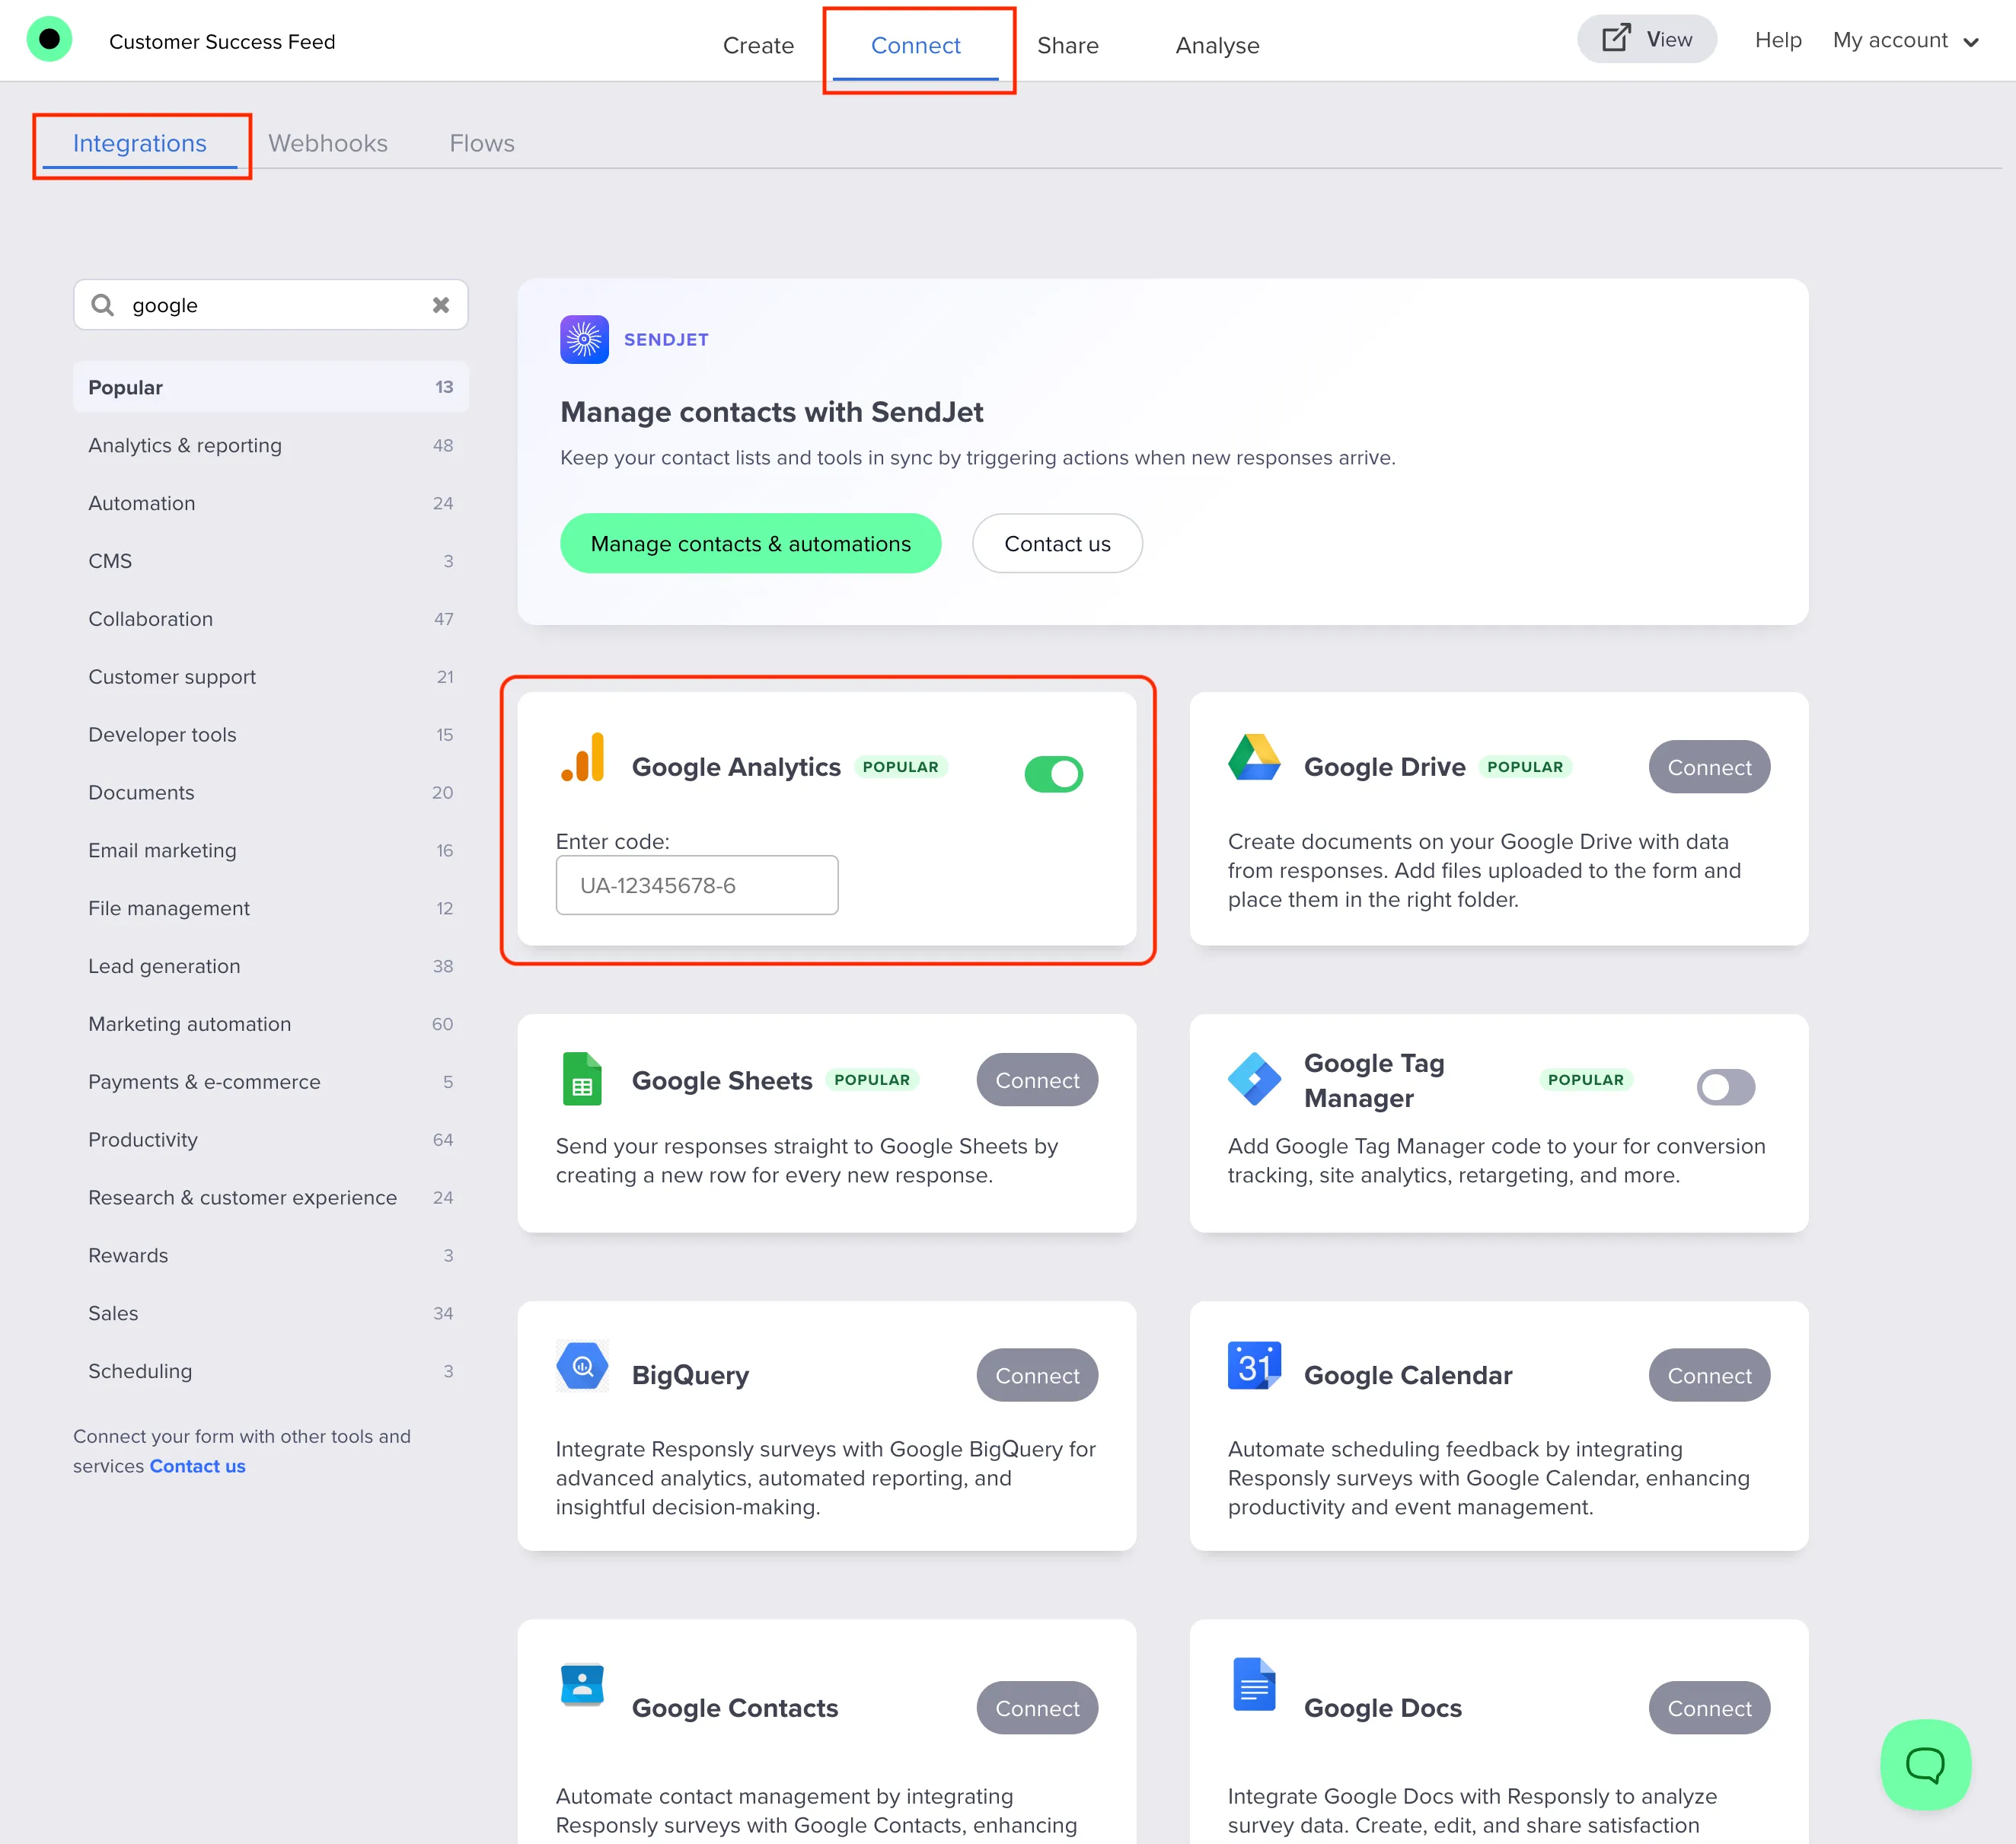
Task: Click the Google Contacts icon
Action: 583,1685
